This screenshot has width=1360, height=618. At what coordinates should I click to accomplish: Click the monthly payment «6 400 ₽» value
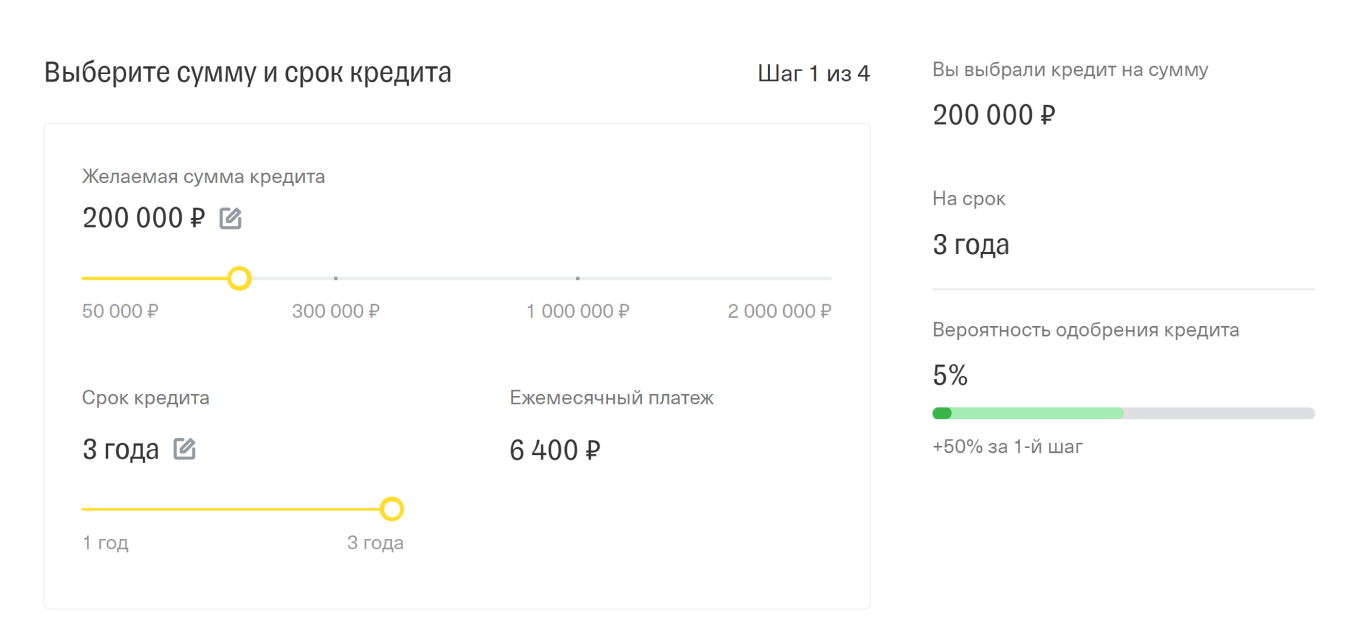point(554,449)
